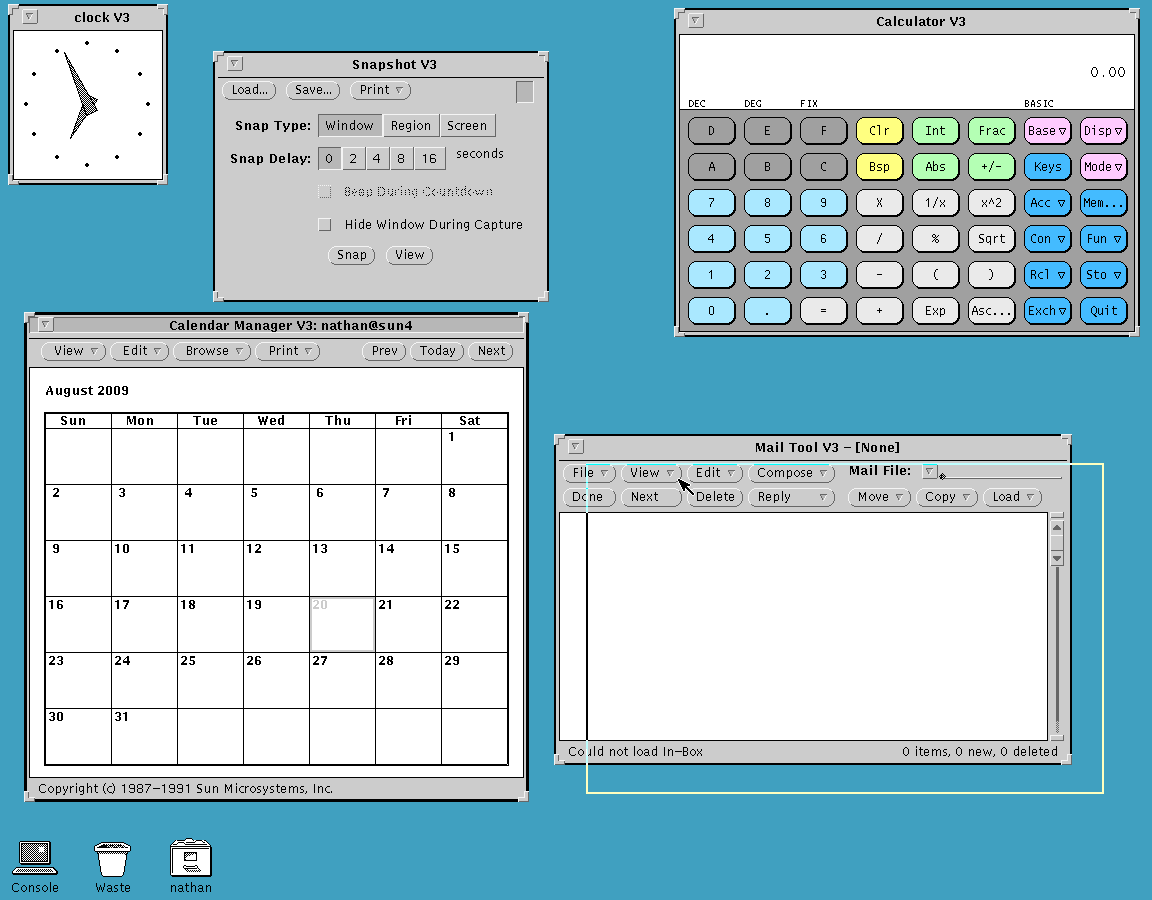Set snap delay to 8 seconds
The image size is (1152, 900).
click(400, 159)
